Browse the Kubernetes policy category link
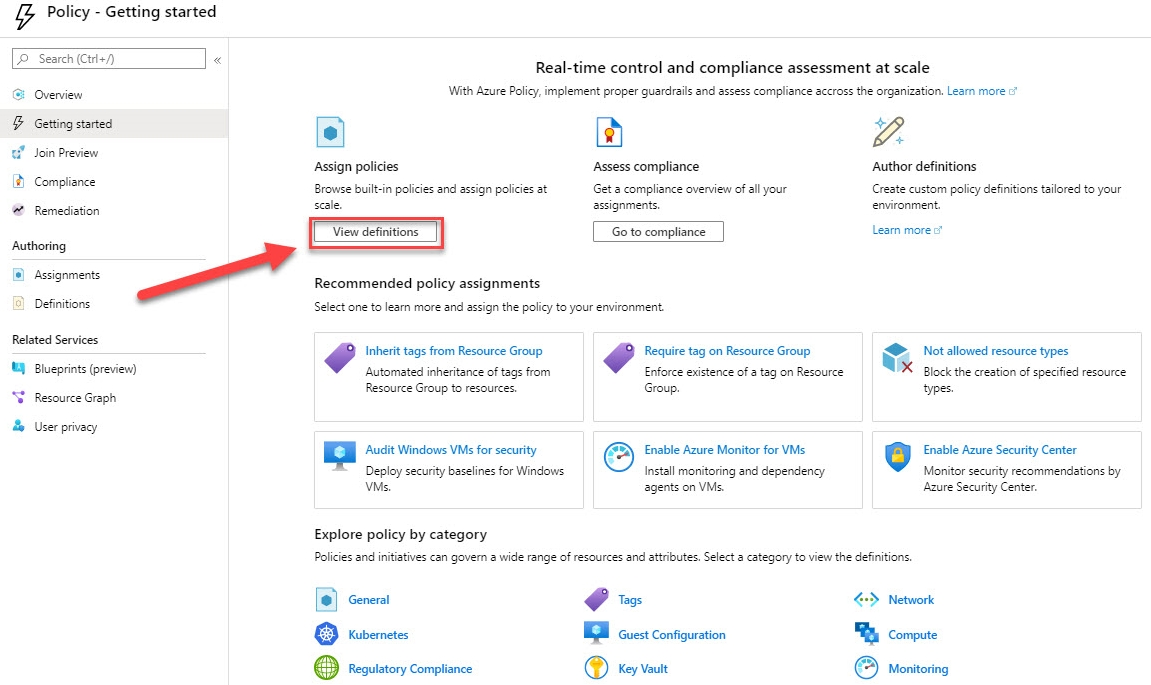This screenshot has width=1151, height=685. 378,634
